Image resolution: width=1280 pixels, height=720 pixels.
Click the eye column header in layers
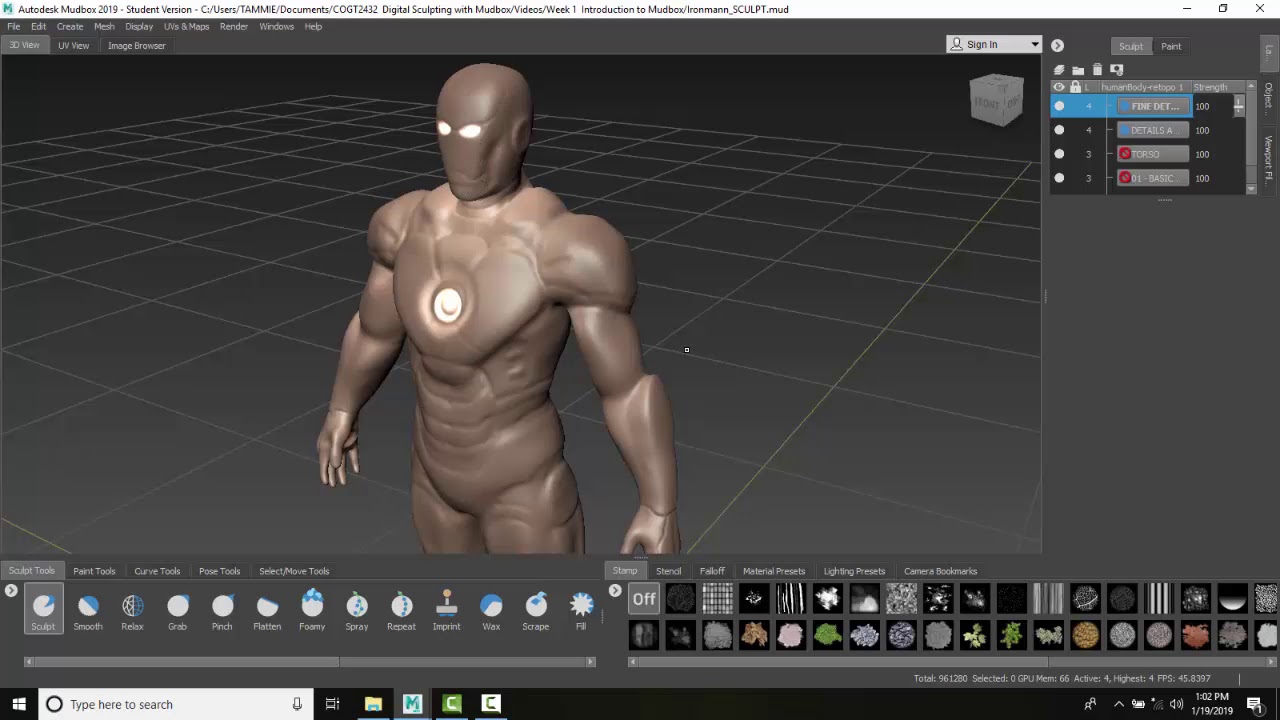(1059, 87)
